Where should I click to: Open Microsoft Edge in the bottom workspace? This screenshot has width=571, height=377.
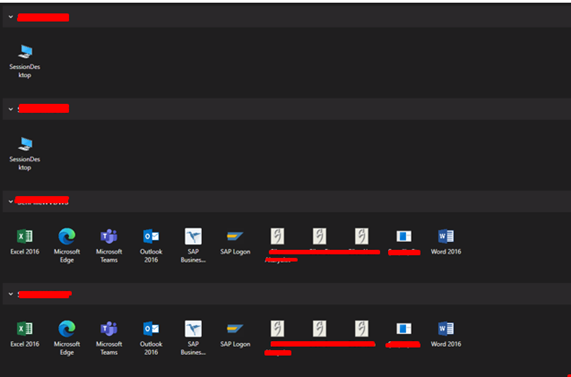(x=67, y=337)
